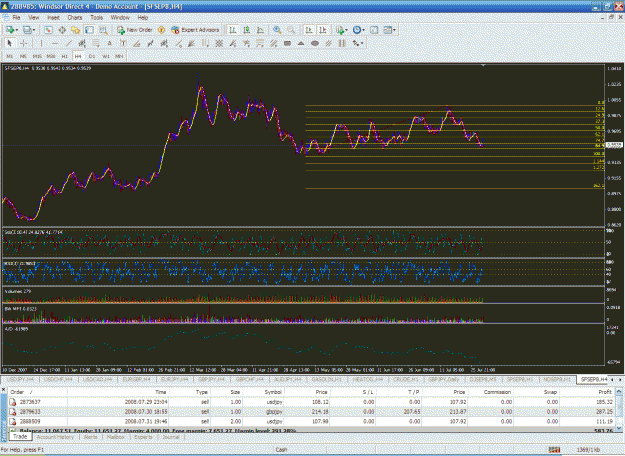The height and width of the screenshot is (456, 625).
Task: Expand the profiles dropdown arrow
Action: 34,30
